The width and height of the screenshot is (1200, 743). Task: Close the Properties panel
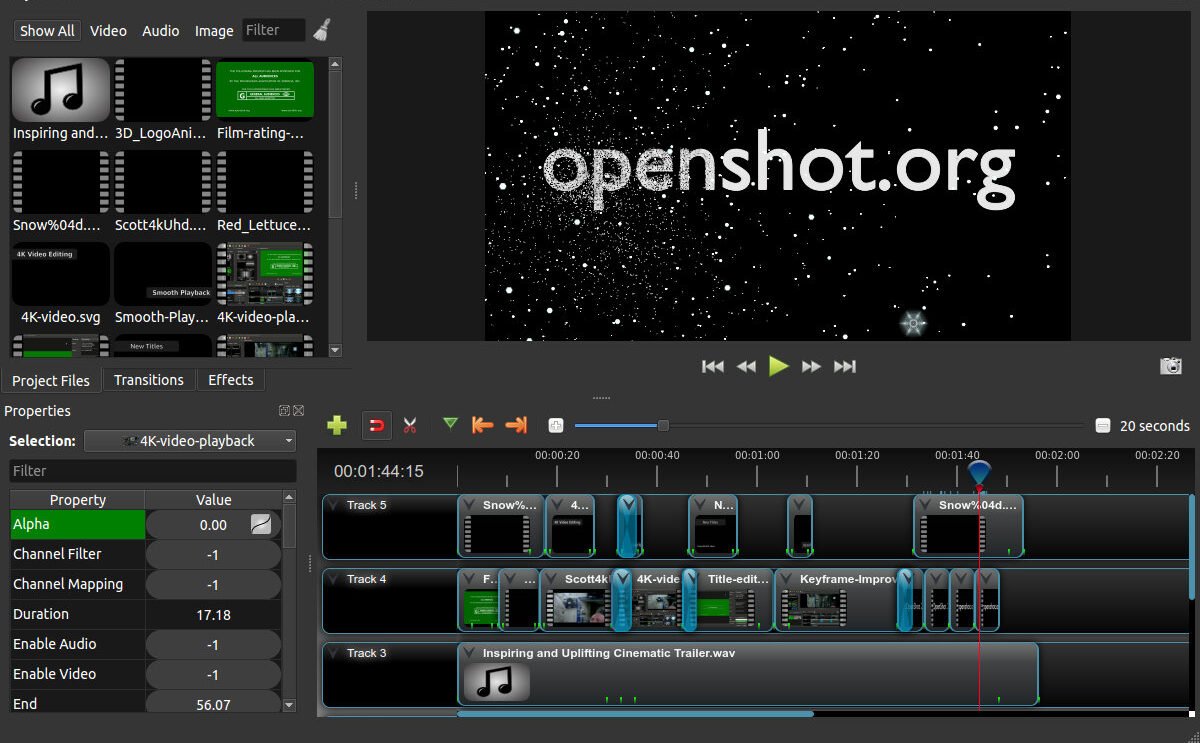pos(298,411)
